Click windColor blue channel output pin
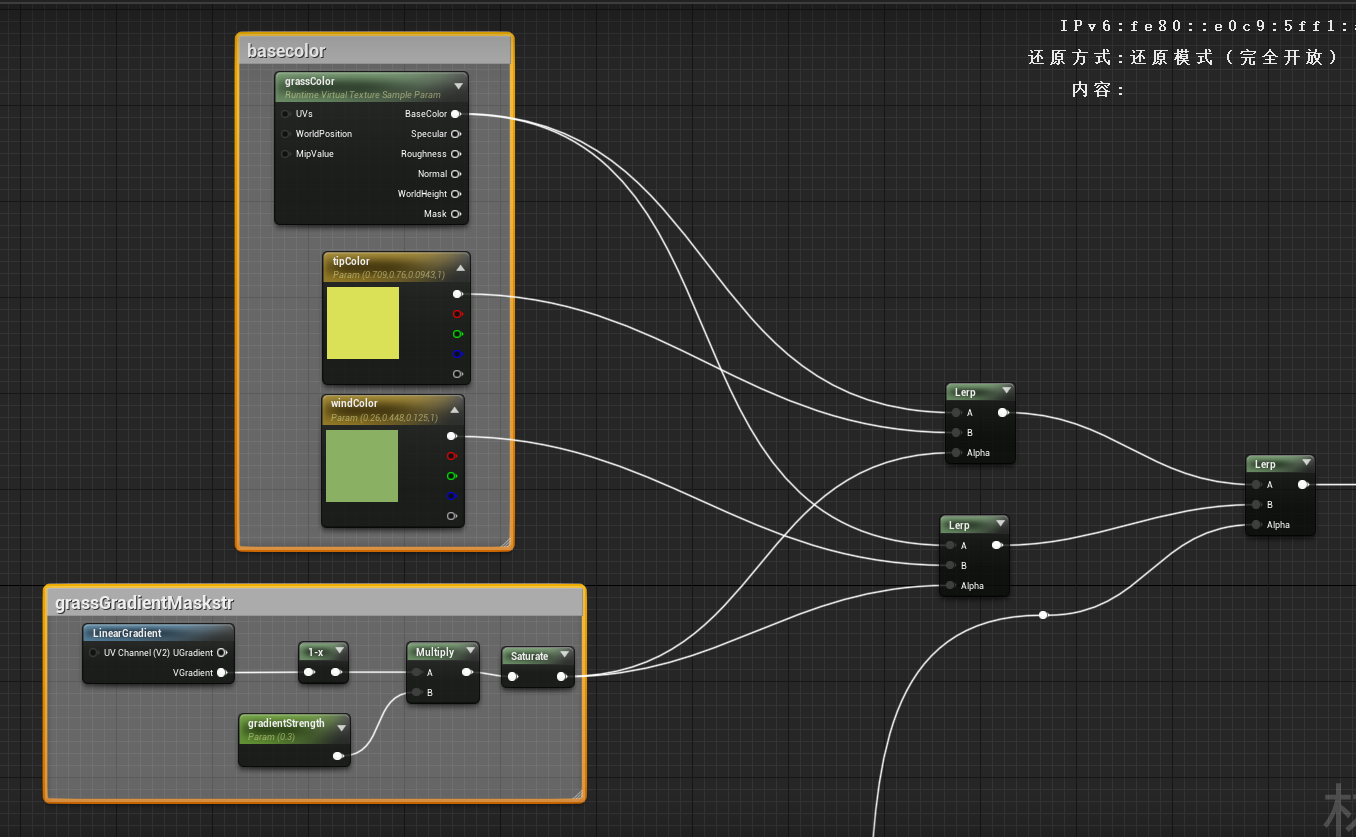Viewport: 1356px width, 837px height. coord(451,496)
